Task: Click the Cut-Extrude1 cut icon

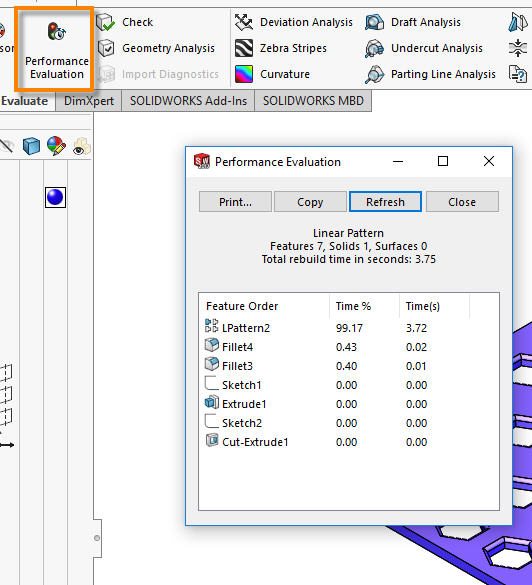Action: coord(212,440)
